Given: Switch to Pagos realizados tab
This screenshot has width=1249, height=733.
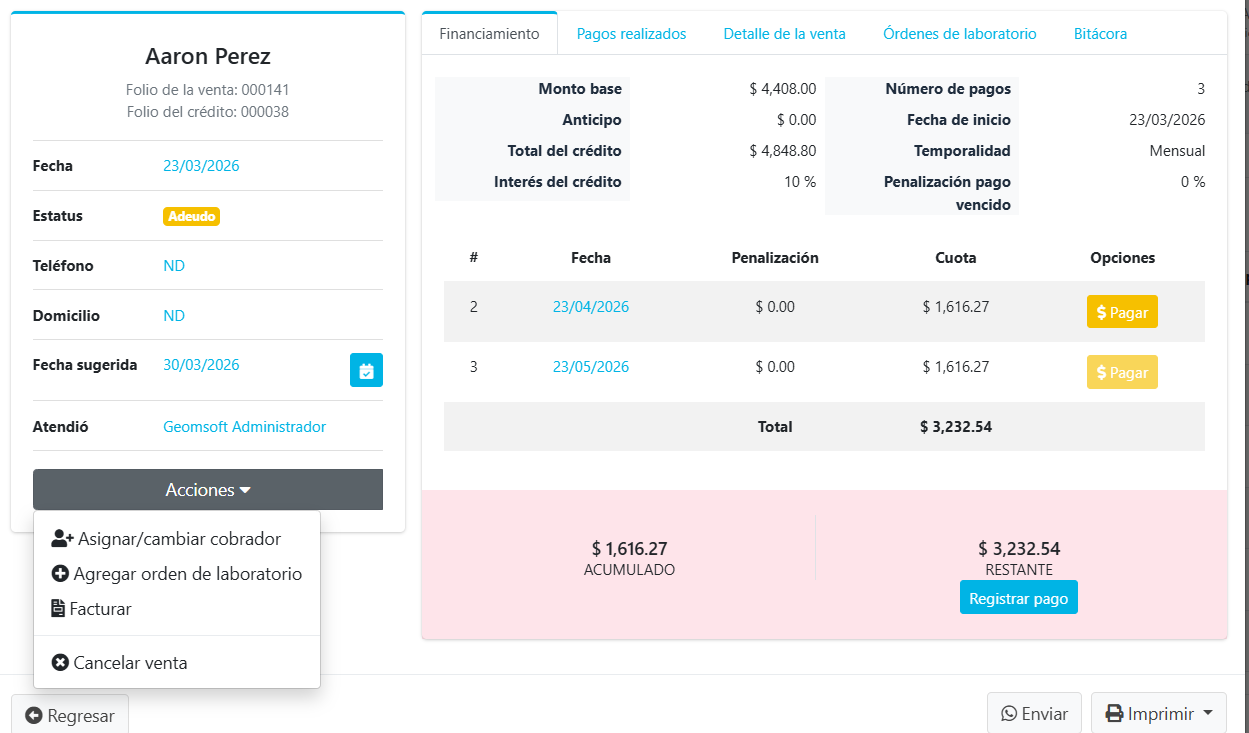Looking at the screenshot, I should point(631,34).
